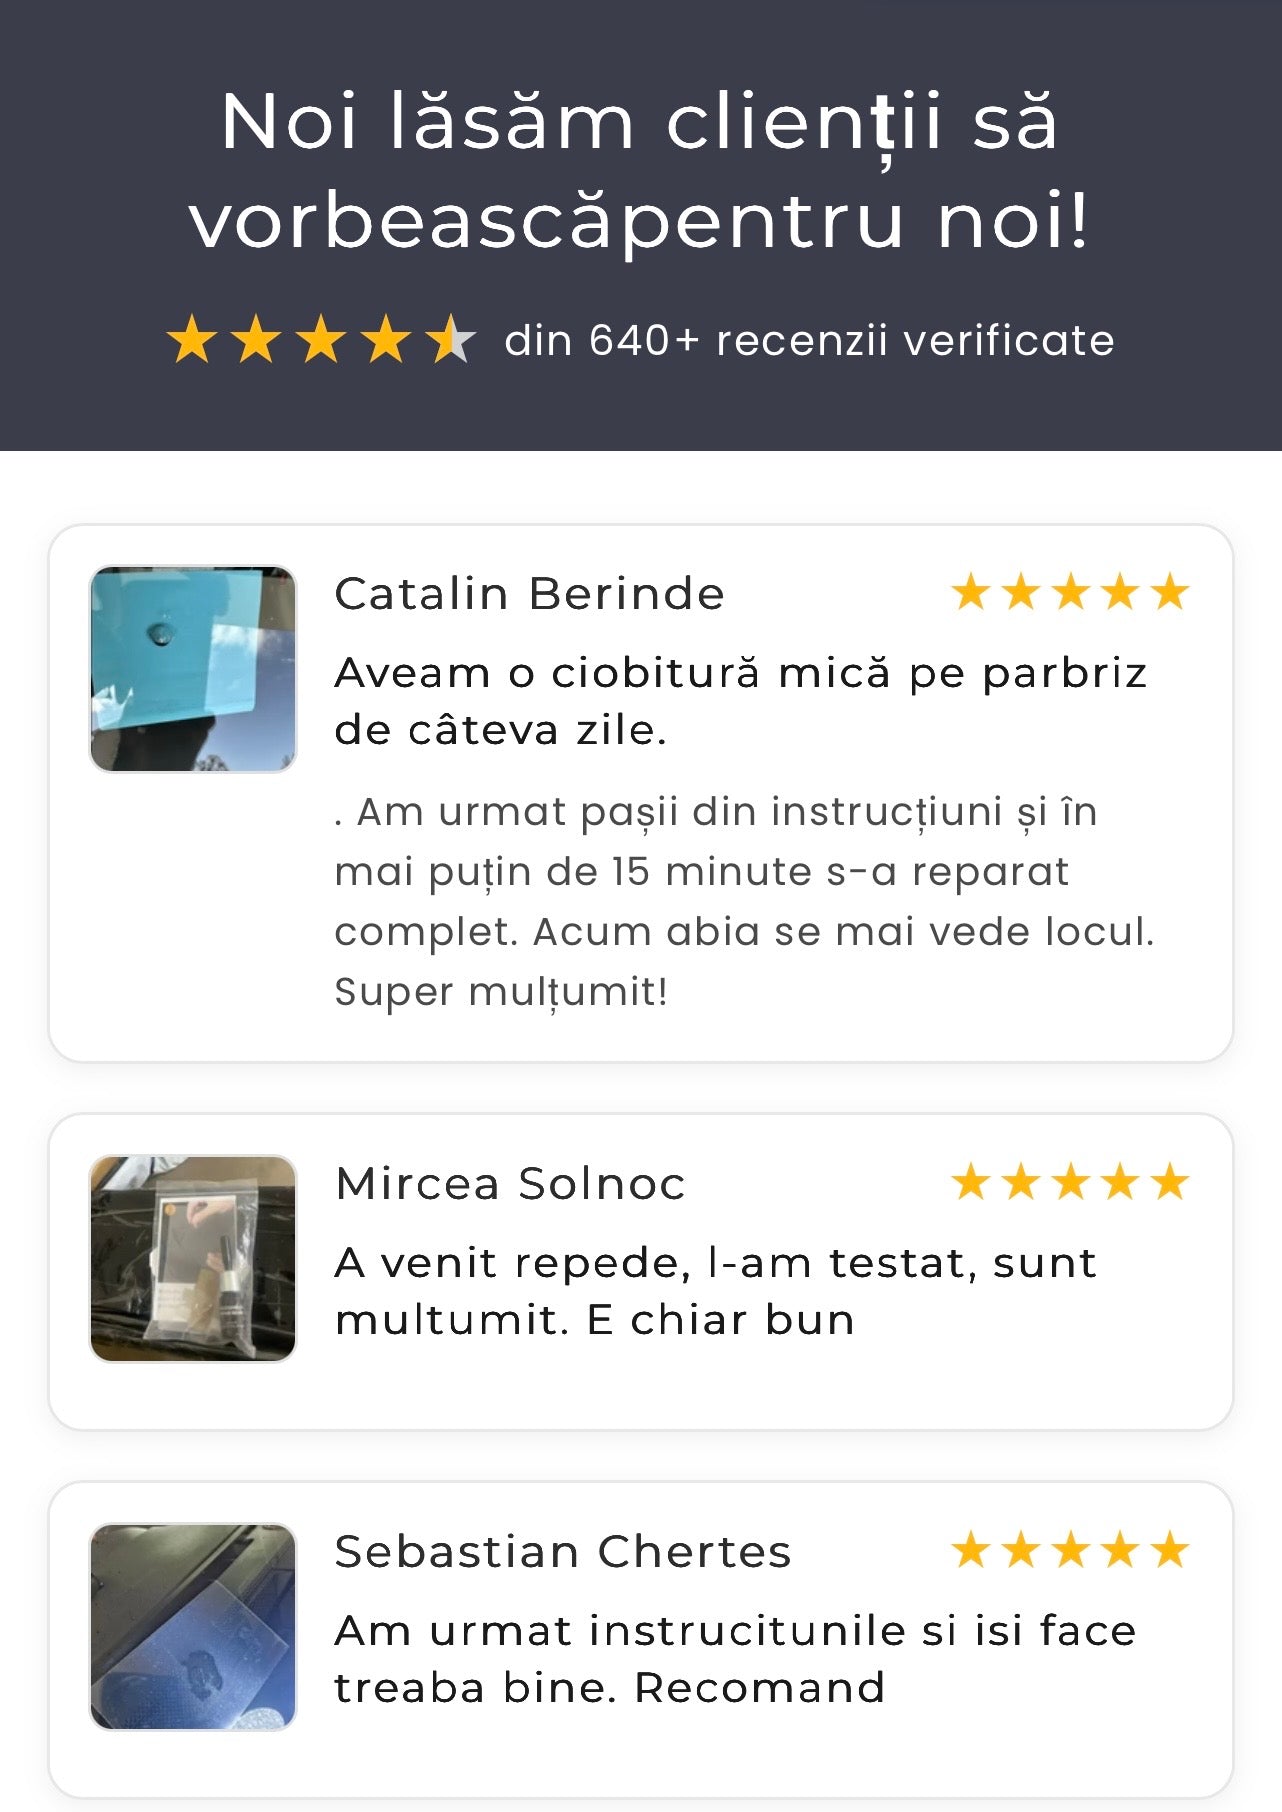
Task: Click the review body starting "Am urmat pașii"
Action: (x=744, y=901)
